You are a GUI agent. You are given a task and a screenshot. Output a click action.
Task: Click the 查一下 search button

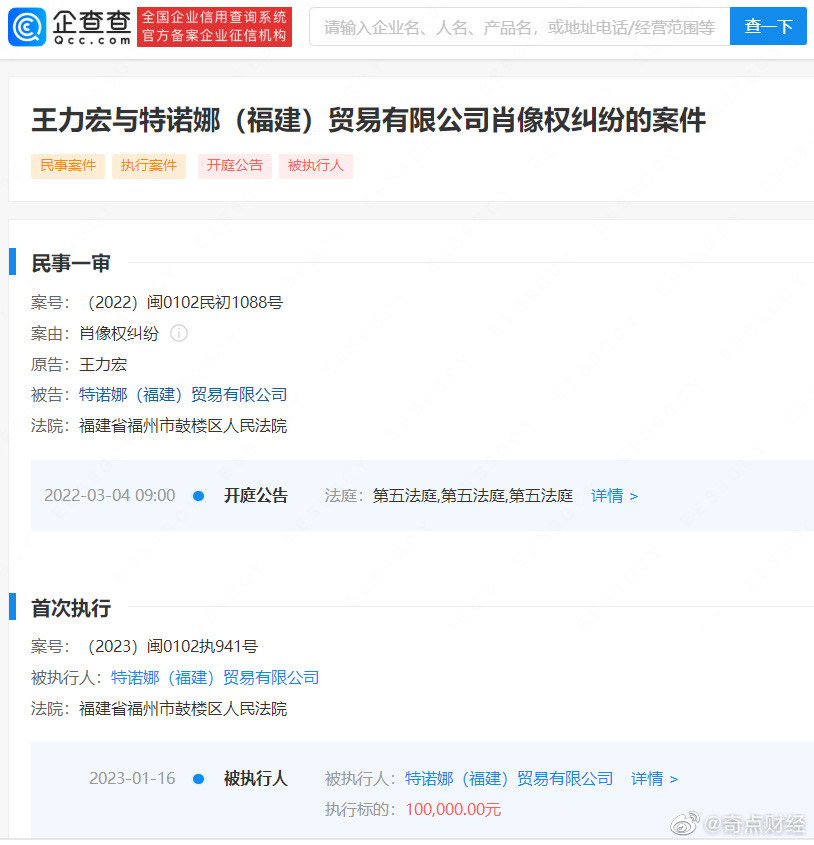768,26
